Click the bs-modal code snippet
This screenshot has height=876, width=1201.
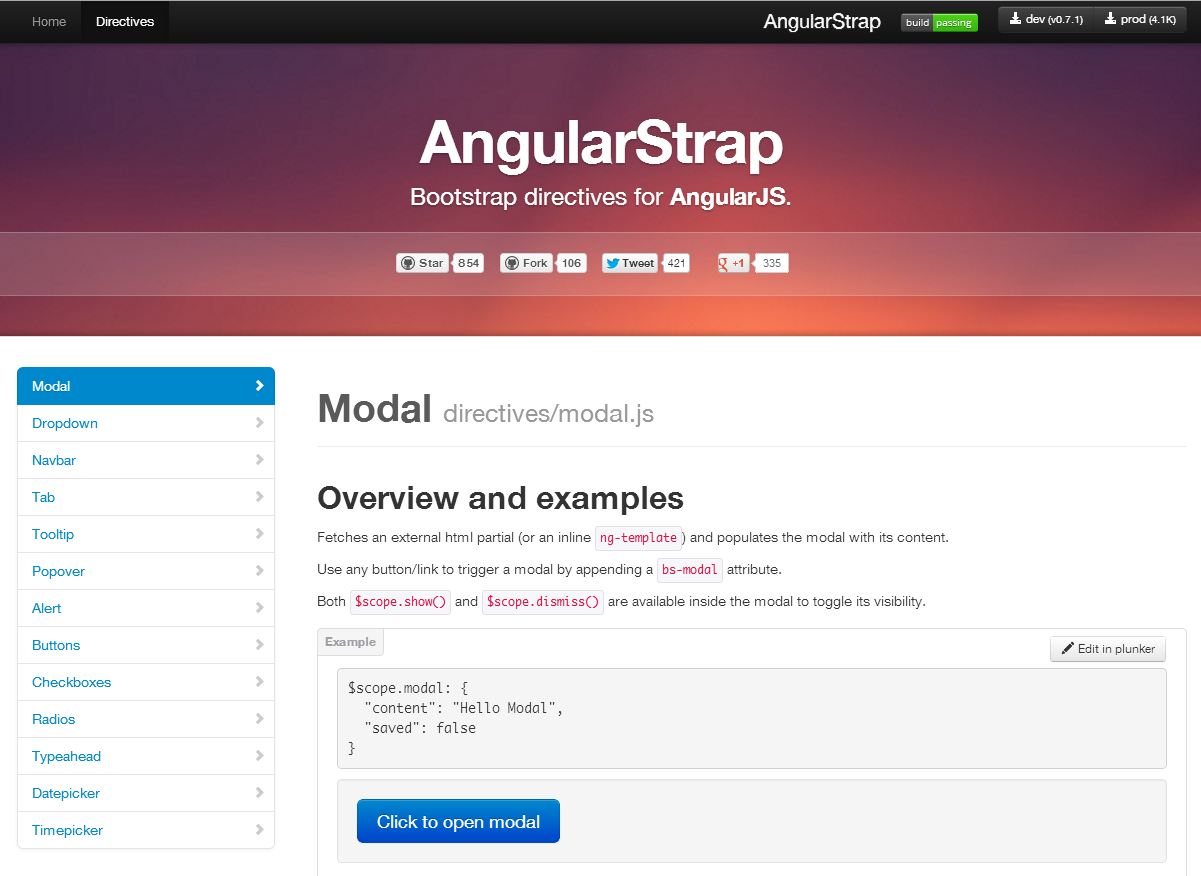(690, 570)
